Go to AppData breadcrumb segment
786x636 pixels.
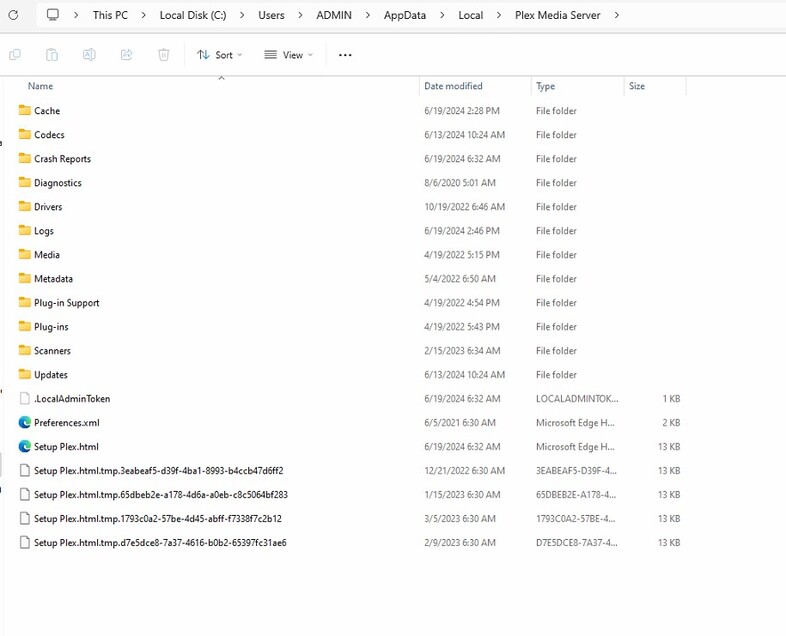(405, 16)
